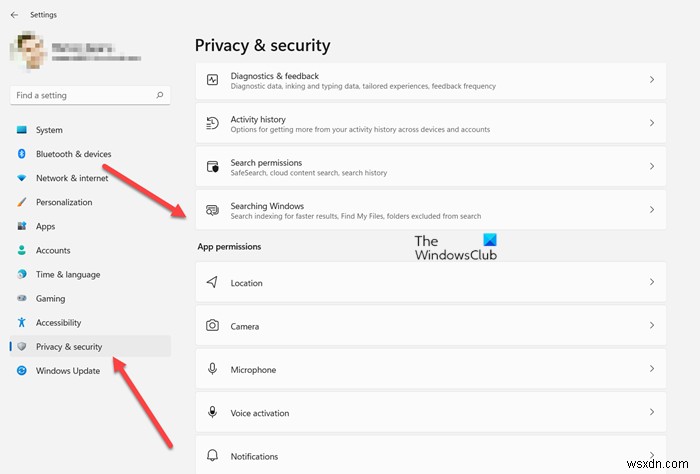Click the Microphone permission icon
This screenshot has width=700, height=474.
click(212, 369)
